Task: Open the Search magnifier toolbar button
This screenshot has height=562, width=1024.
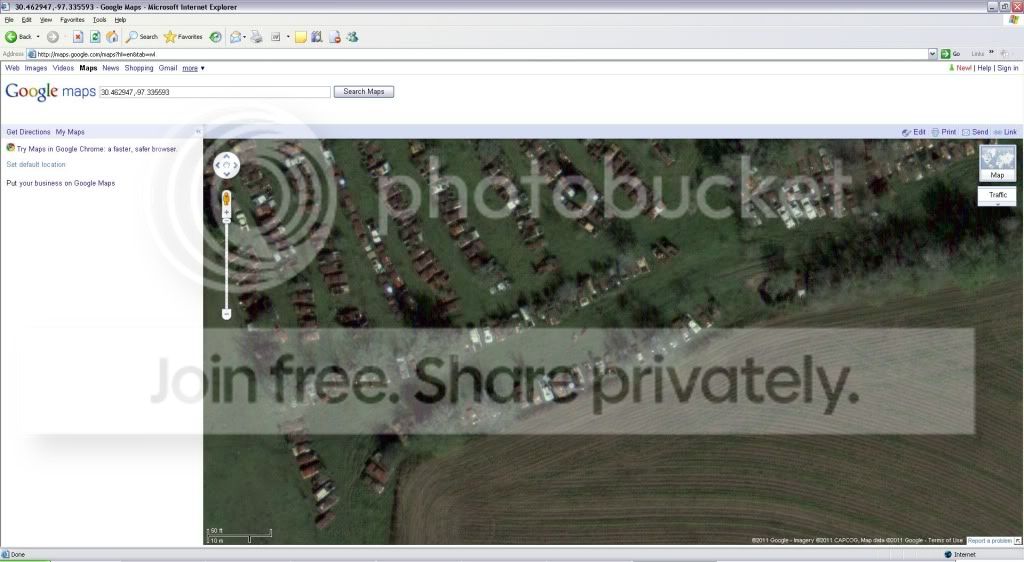Action: click(142, 37)
